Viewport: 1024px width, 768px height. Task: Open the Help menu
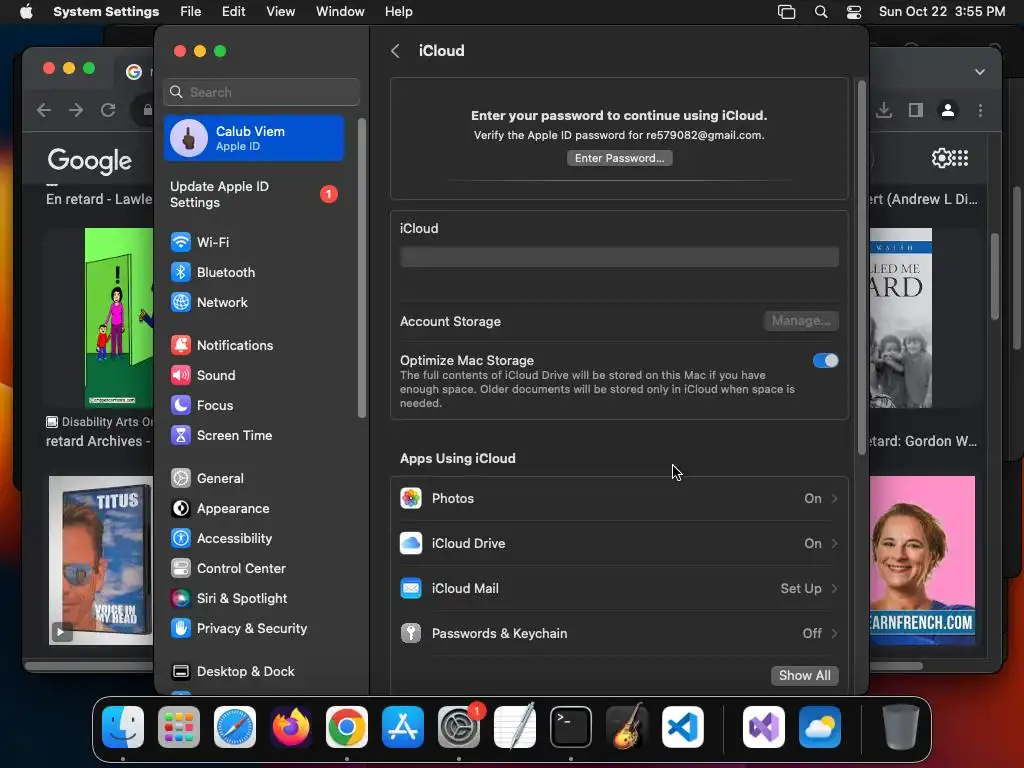click(398, 12)
